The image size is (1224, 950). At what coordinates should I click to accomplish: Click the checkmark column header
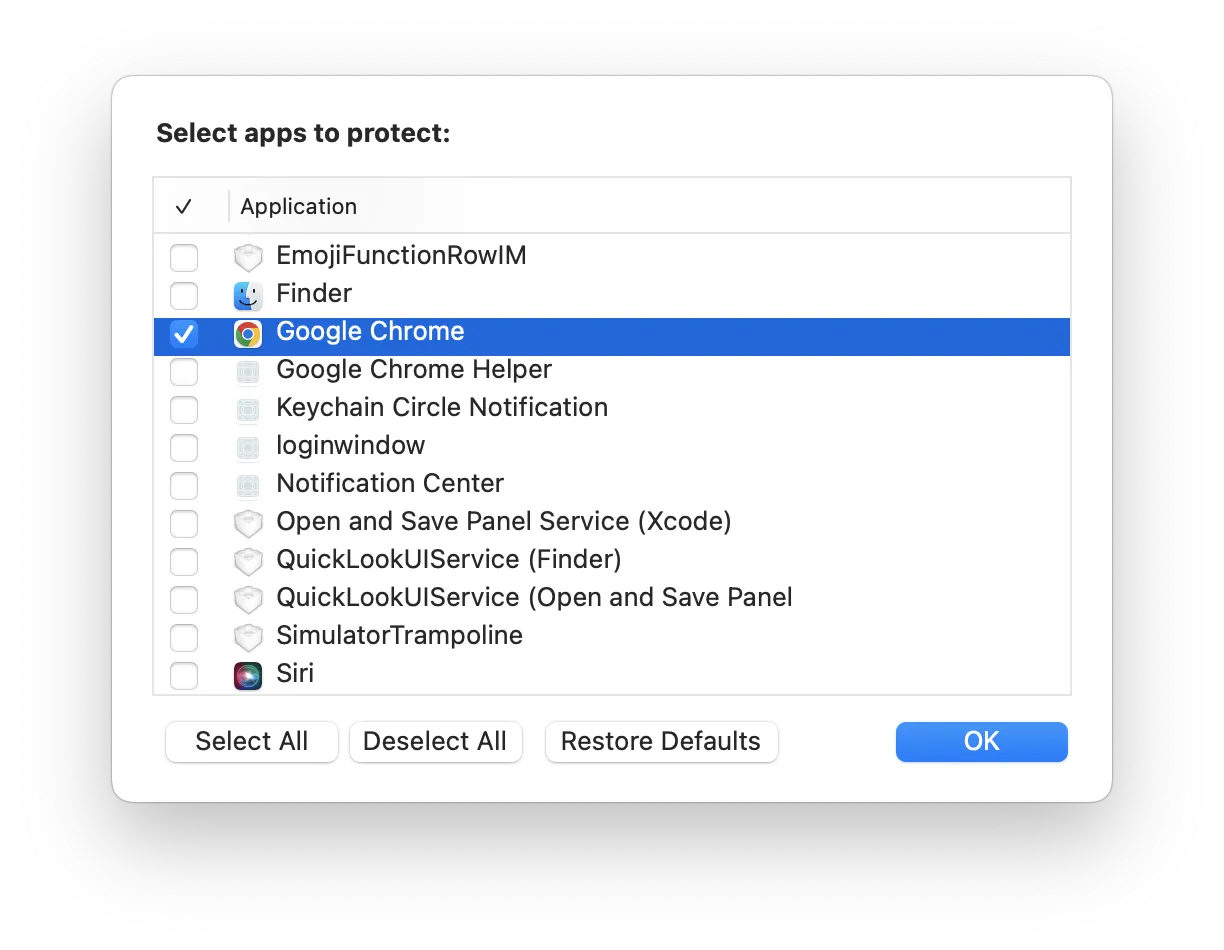click(183, 206)
